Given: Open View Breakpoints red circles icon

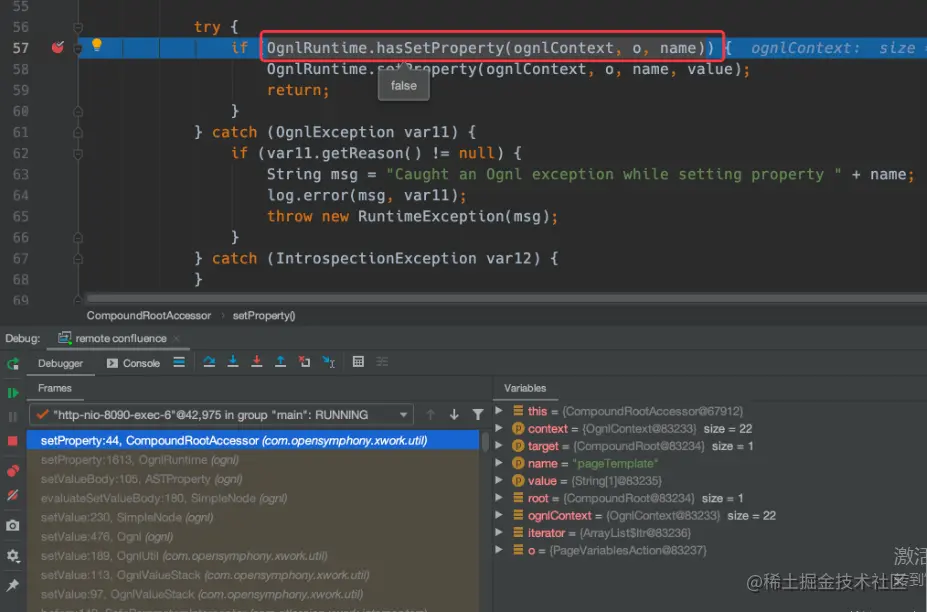Looking at the screenshot, I should 12,471.
